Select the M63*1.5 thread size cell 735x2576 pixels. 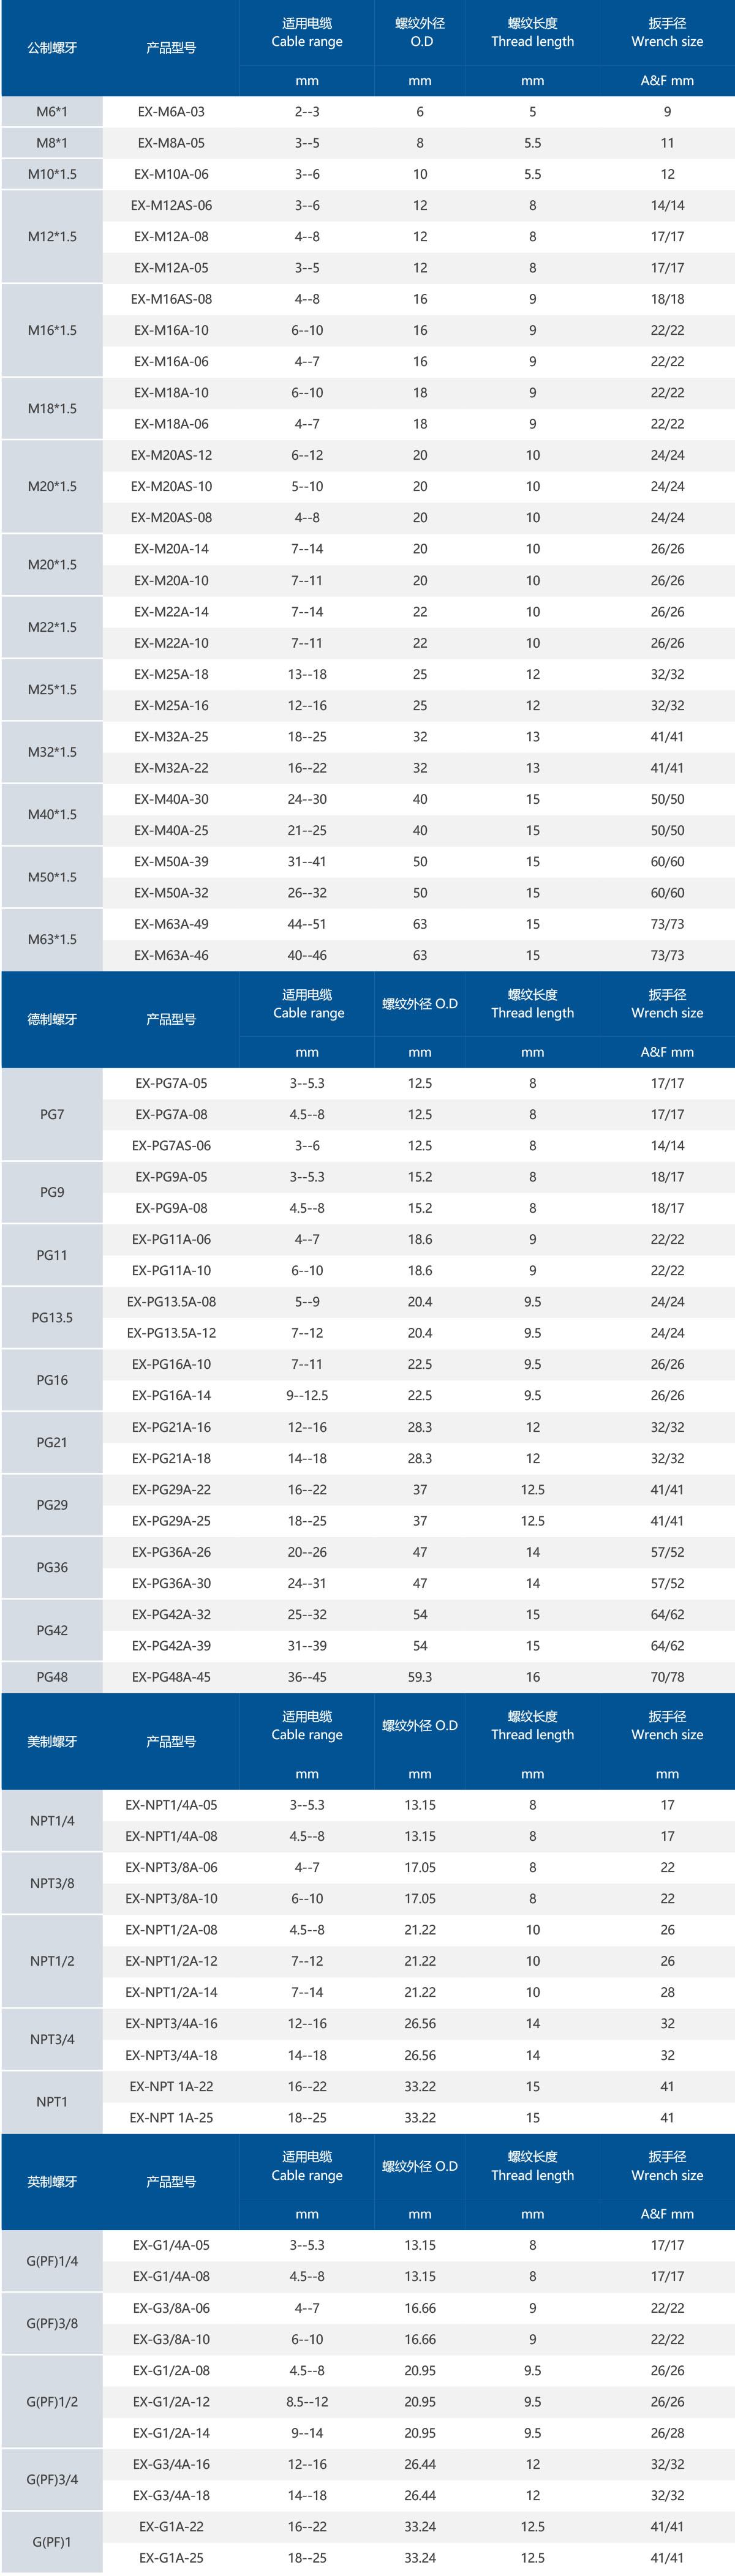click(52, 939)
